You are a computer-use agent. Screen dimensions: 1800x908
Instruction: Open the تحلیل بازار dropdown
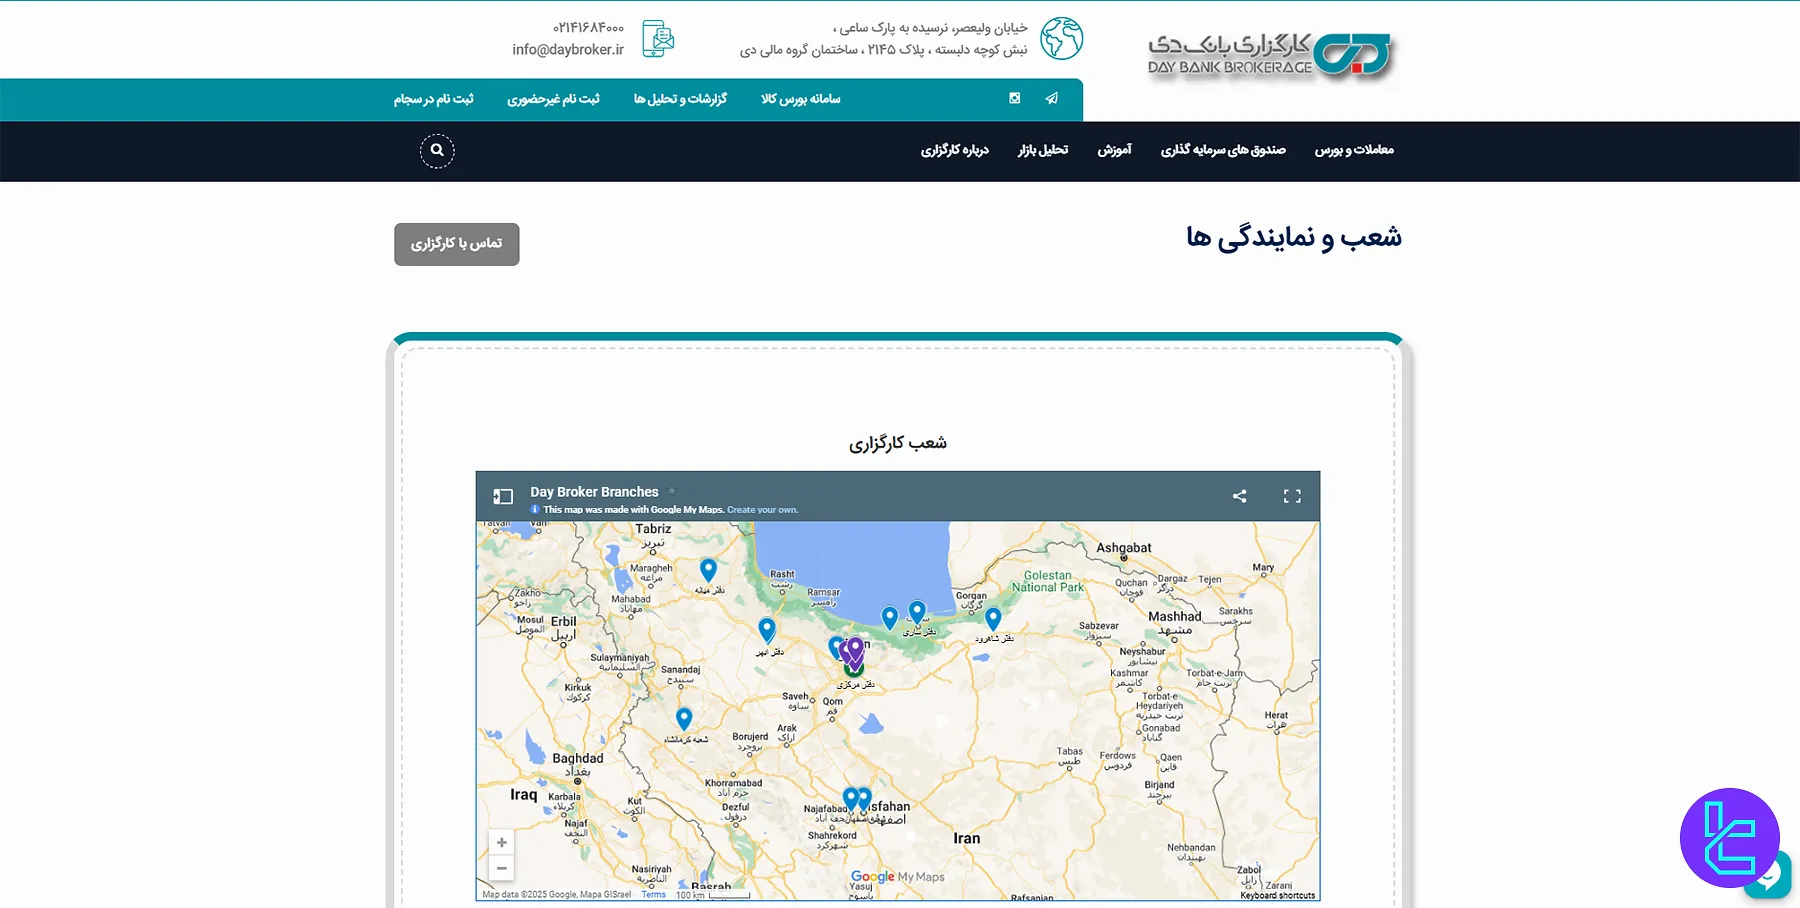tap(1041, 150)
